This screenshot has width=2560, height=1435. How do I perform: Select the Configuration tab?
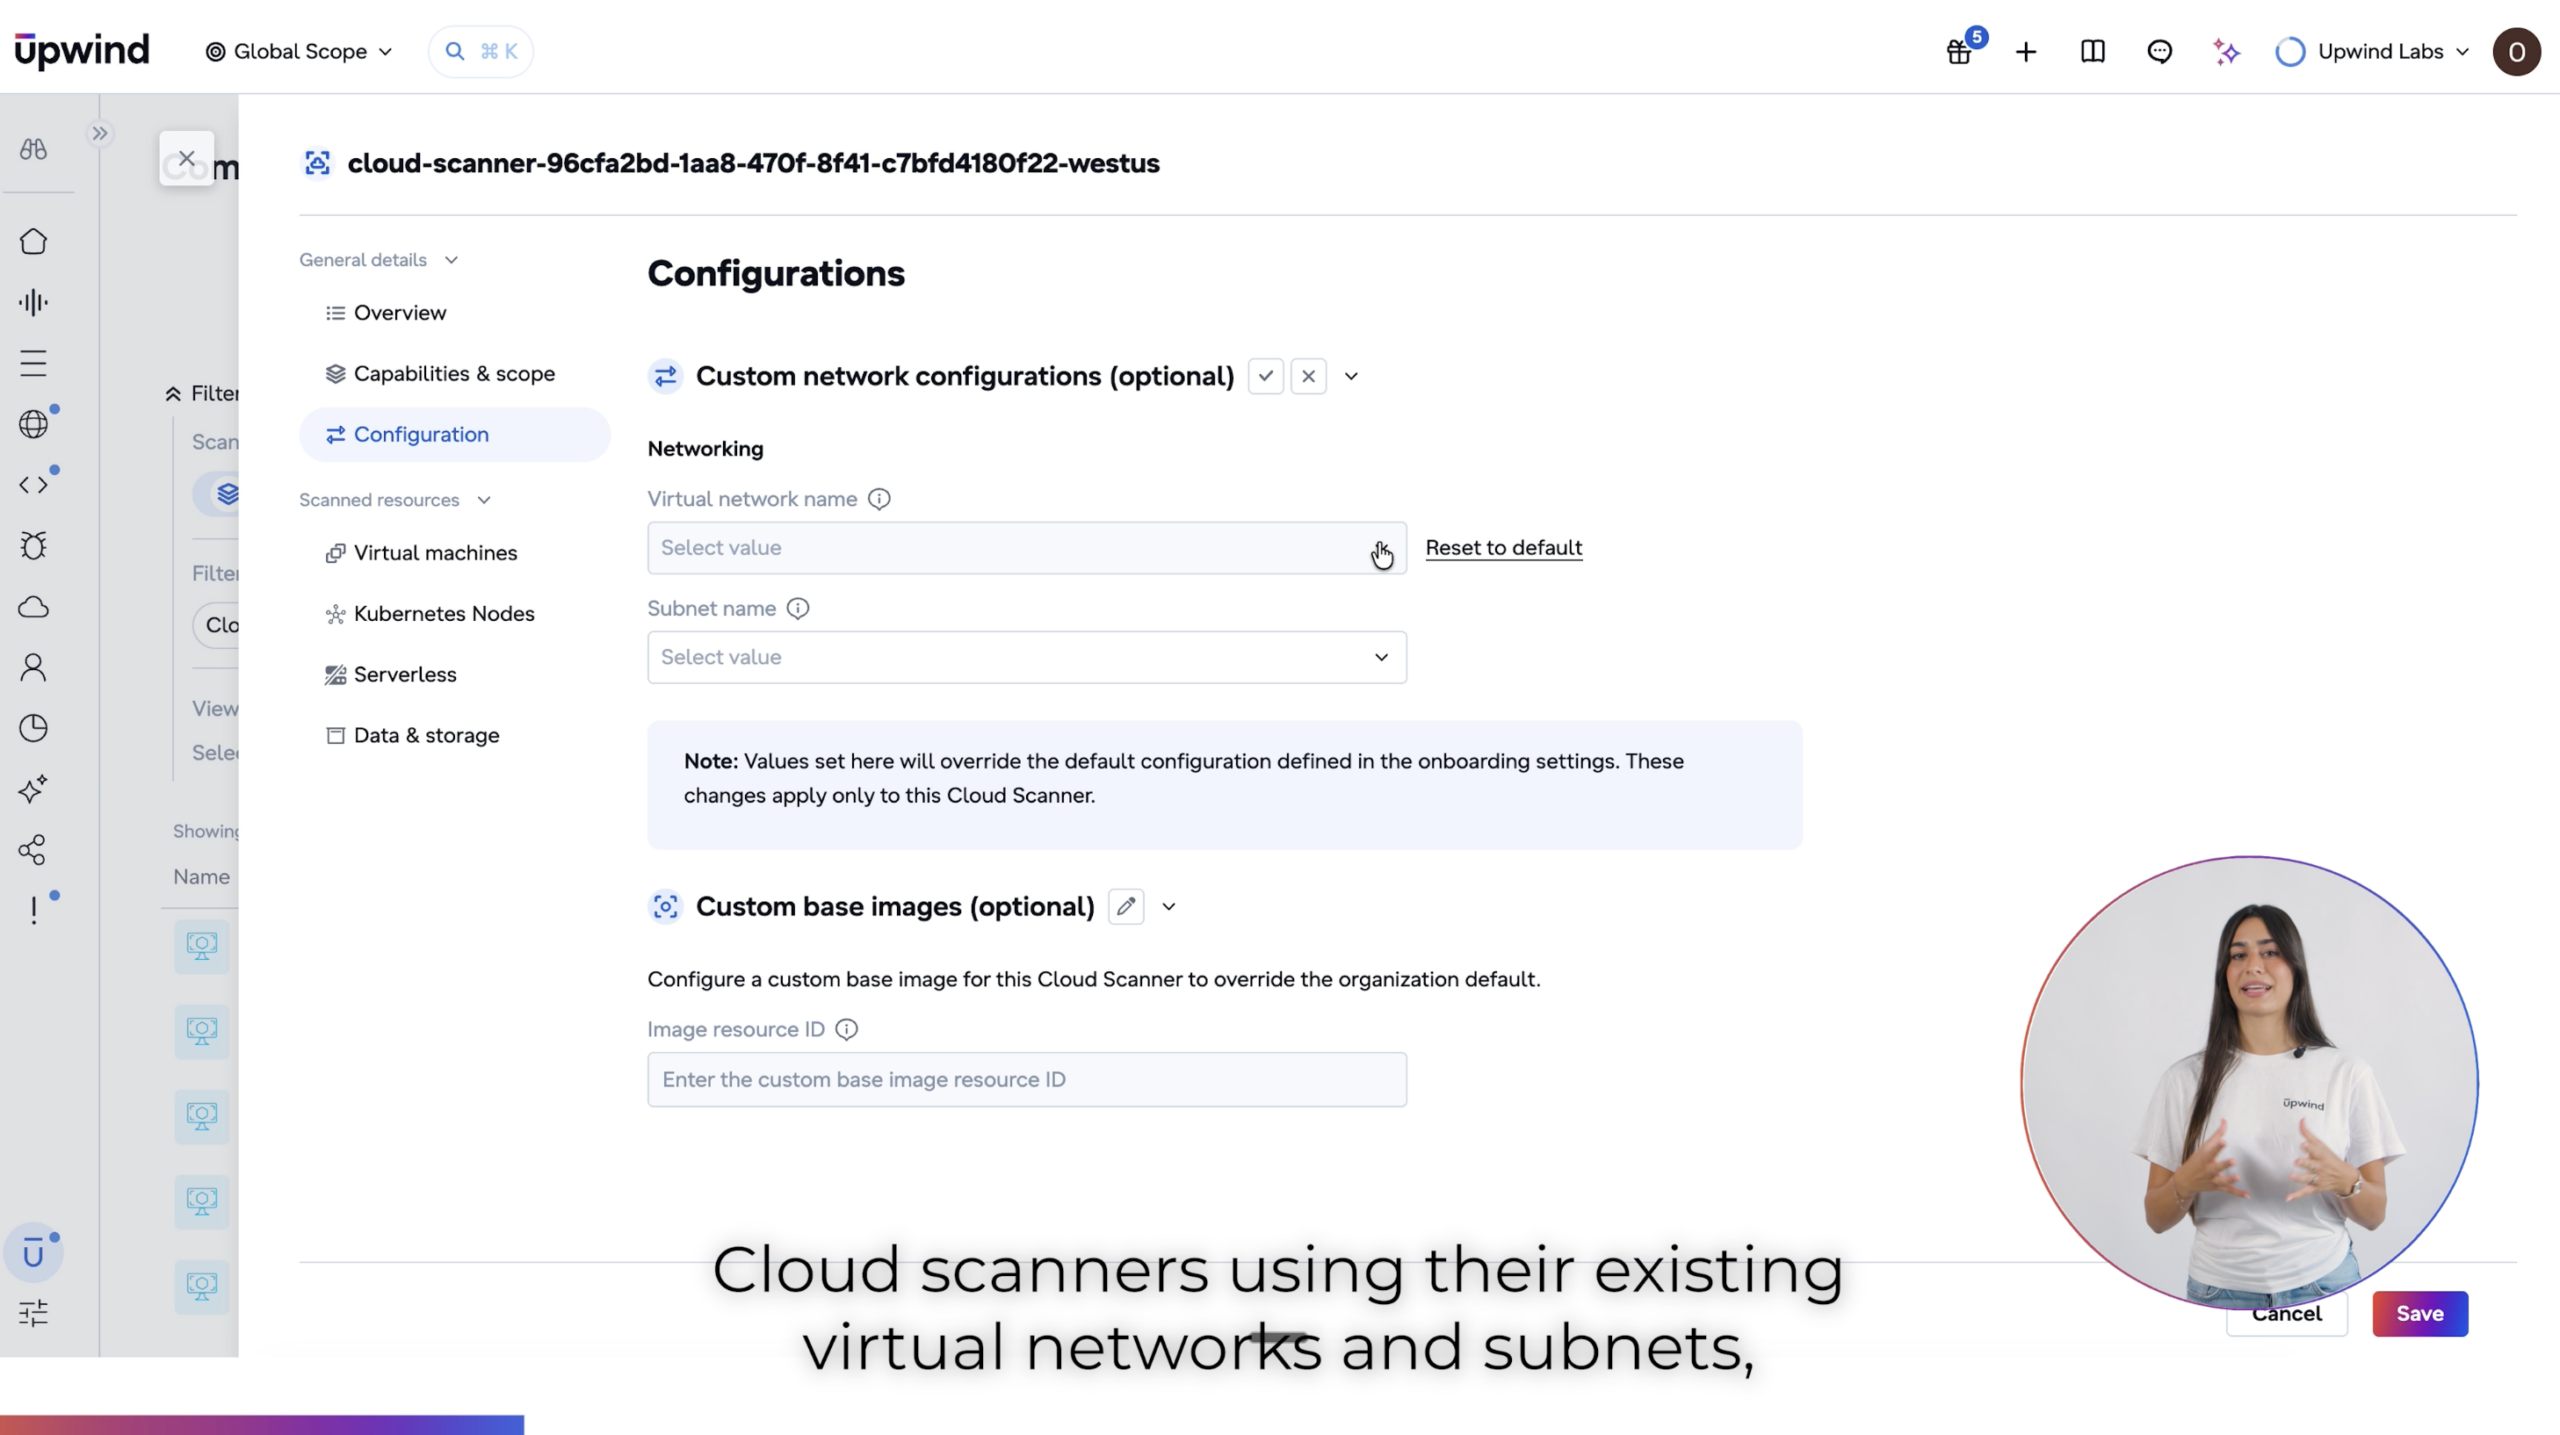point(454,435)
